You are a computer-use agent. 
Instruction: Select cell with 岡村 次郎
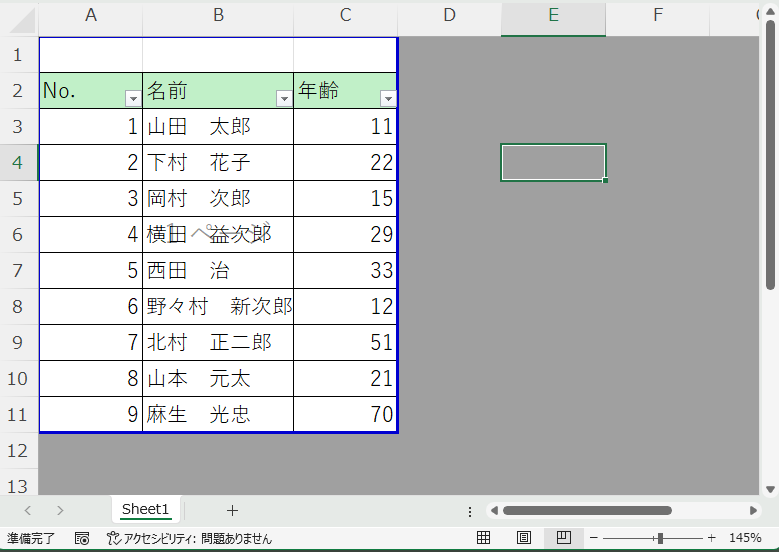[218, 198]
